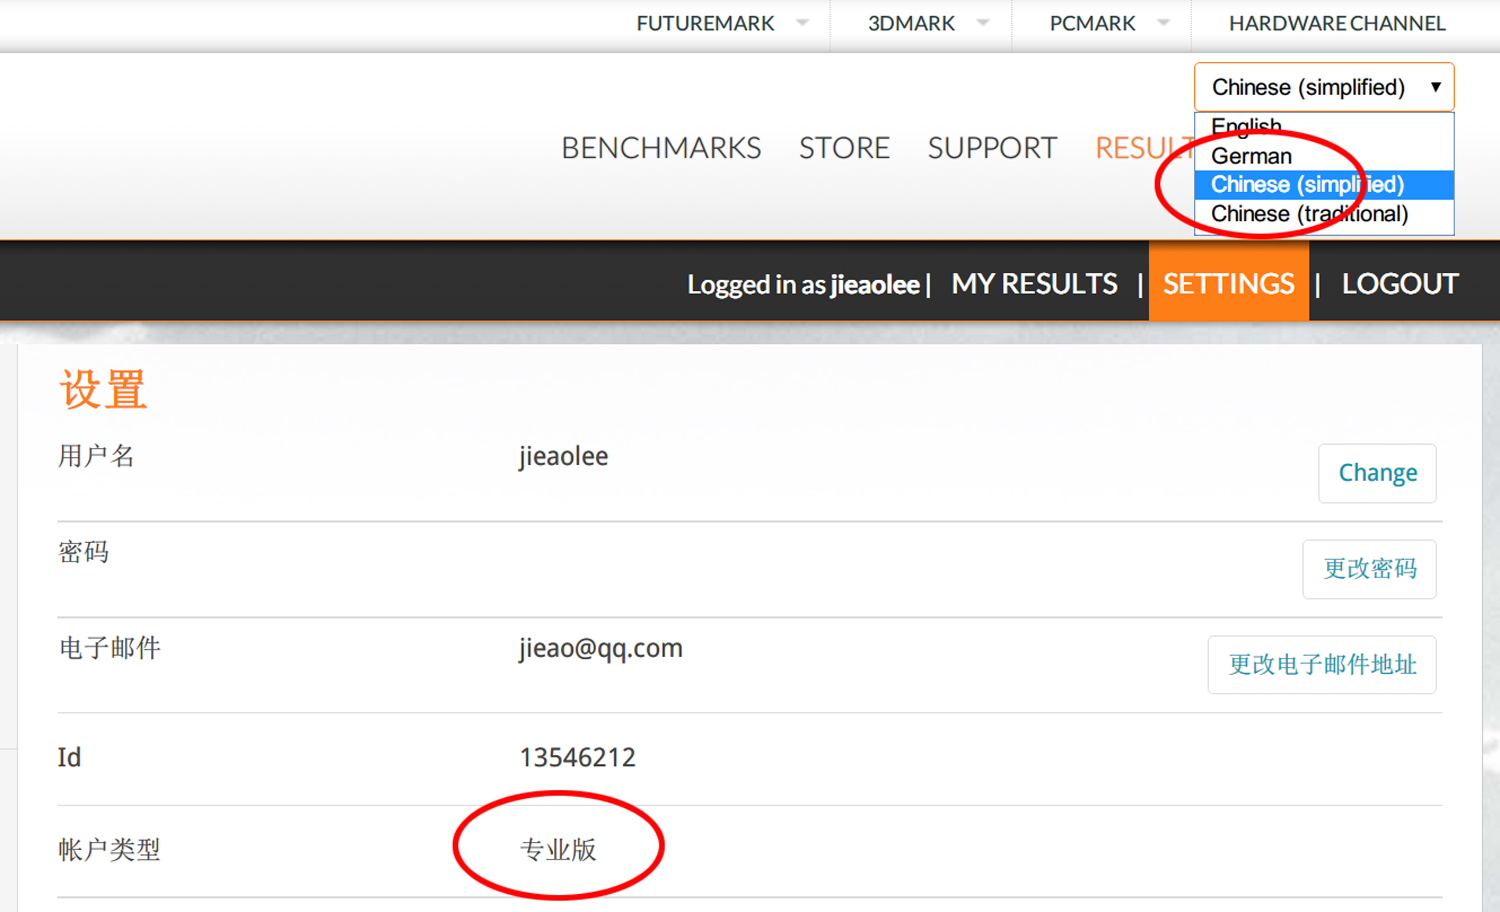Open MY RESULTS page
The height and width of the screenshot is (912, 1500).
(x=1035, y=284)
